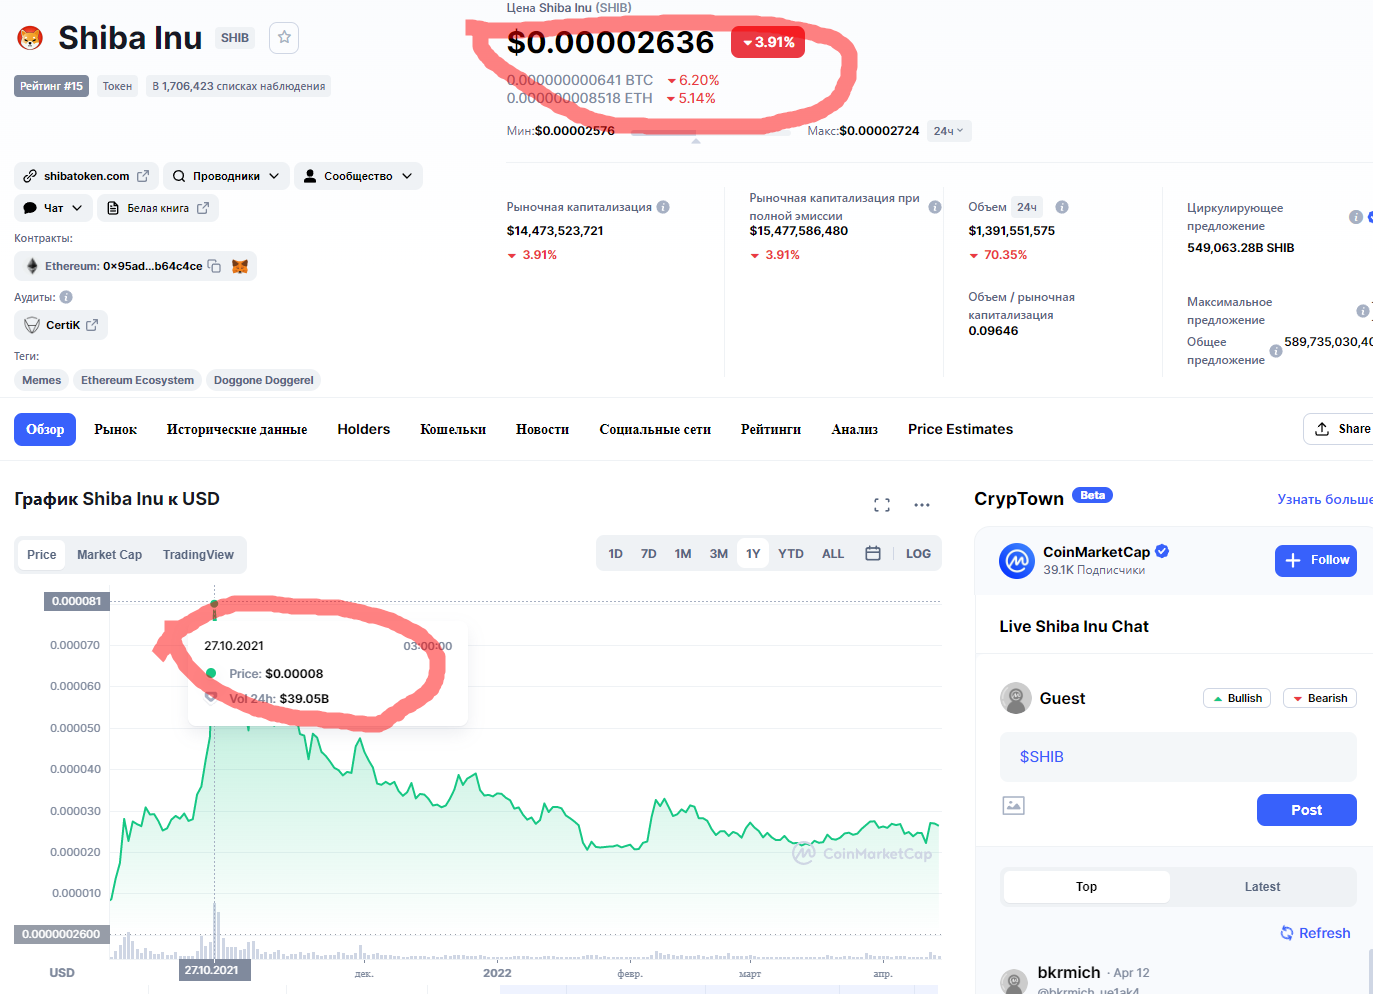Mark sentiment as Bearish
This screenshot has width=1373, height=994.
point(1320,698)
